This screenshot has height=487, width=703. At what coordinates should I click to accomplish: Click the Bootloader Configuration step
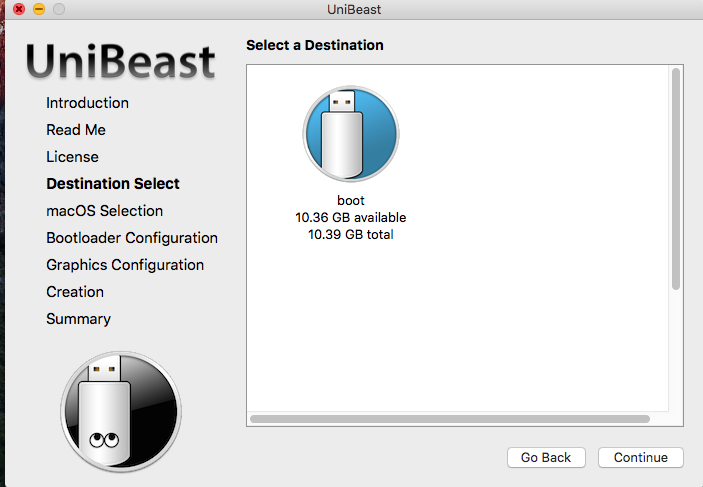click(x=132, y=238)
